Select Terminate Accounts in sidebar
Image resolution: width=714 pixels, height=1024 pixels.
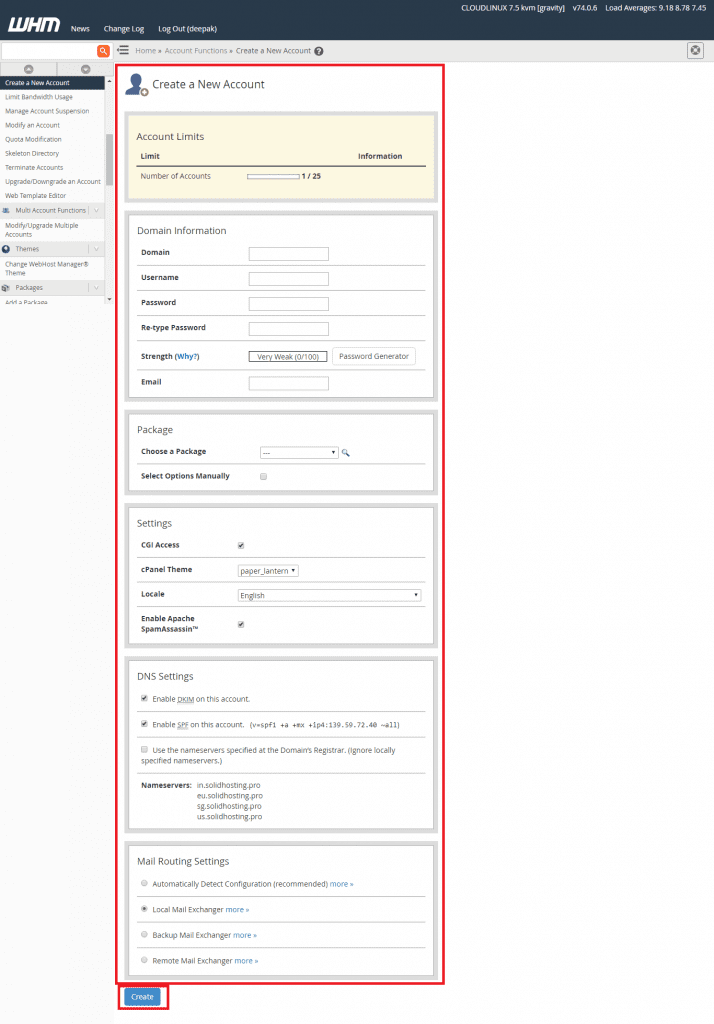point(34,167)
